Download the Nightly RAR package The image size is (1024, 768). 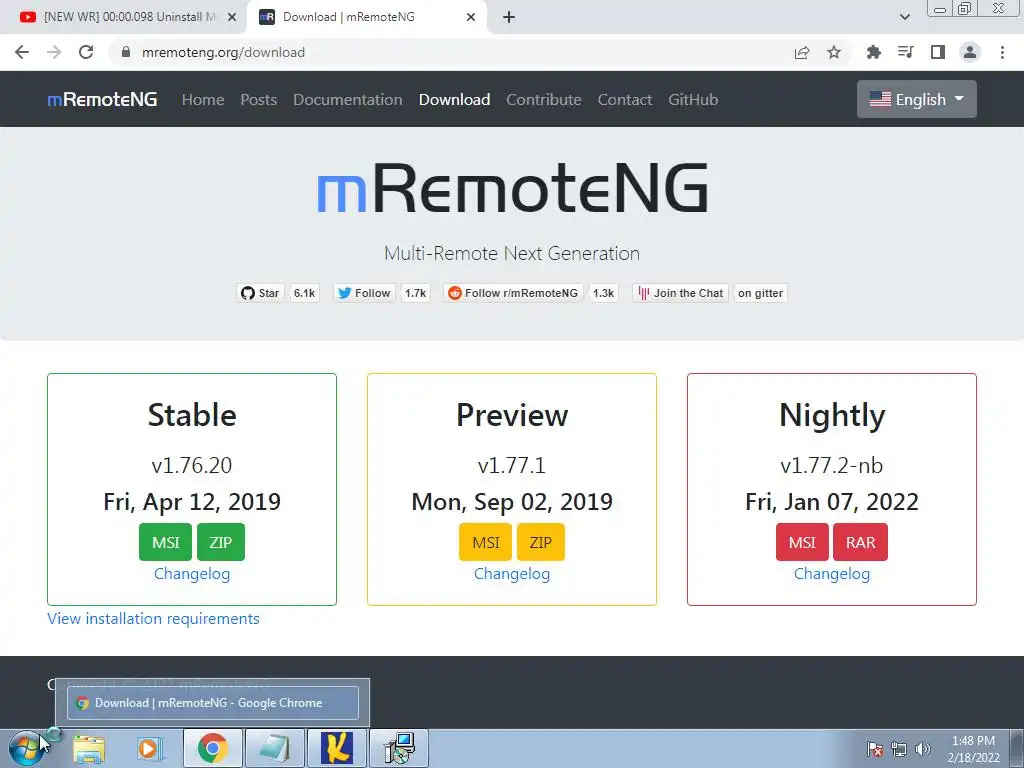tap(860, 542)
